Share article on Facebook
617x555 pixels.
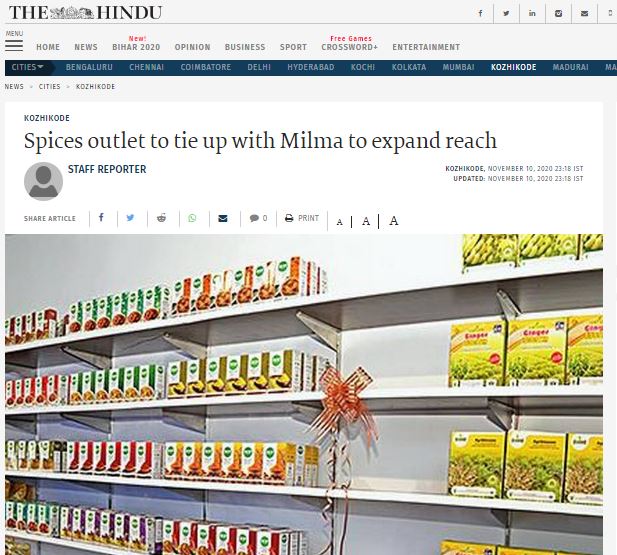[x=101, y=218]
